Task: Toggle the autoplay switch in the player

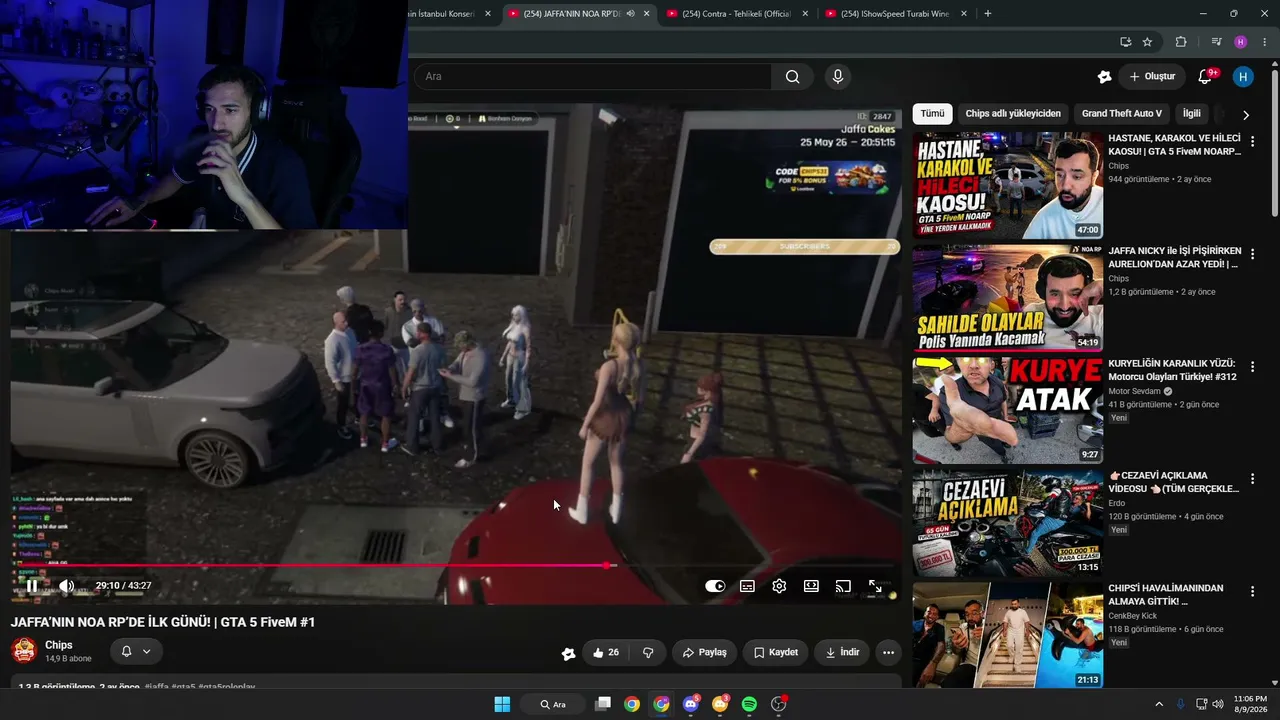Action: (x=715, y=586)
